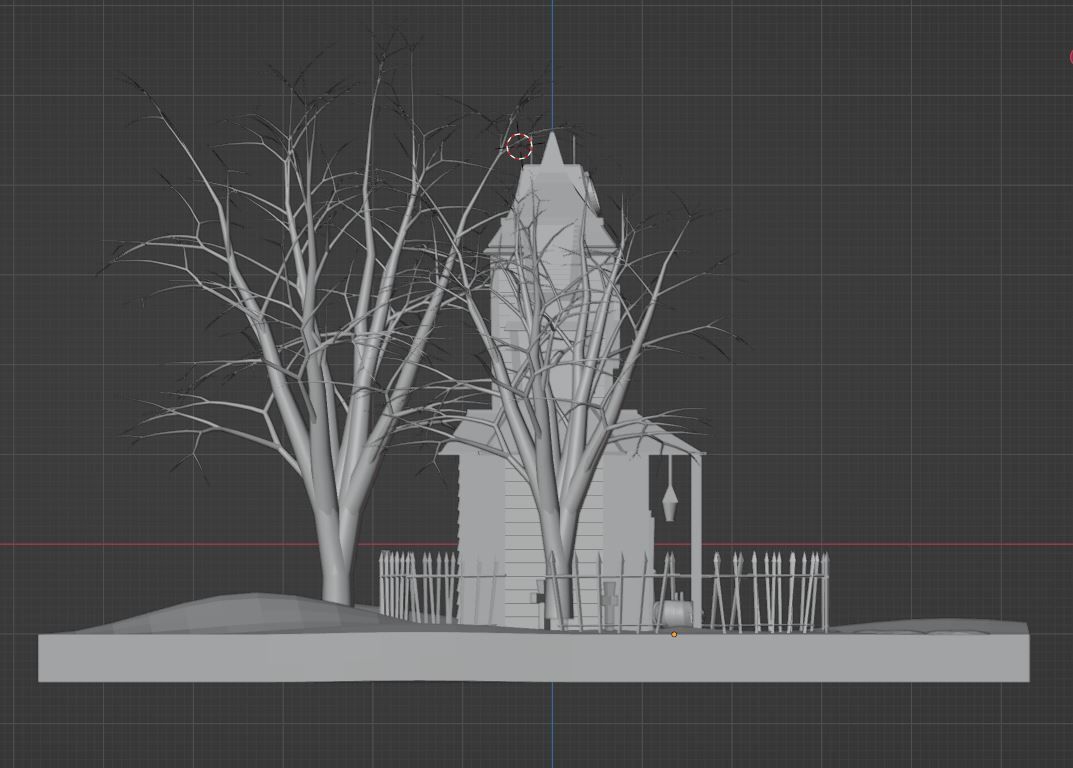This screenshot has height=768, width=1073.
Task: Click the cross-shaped gravestone
Action: click(x=610, y=599)
